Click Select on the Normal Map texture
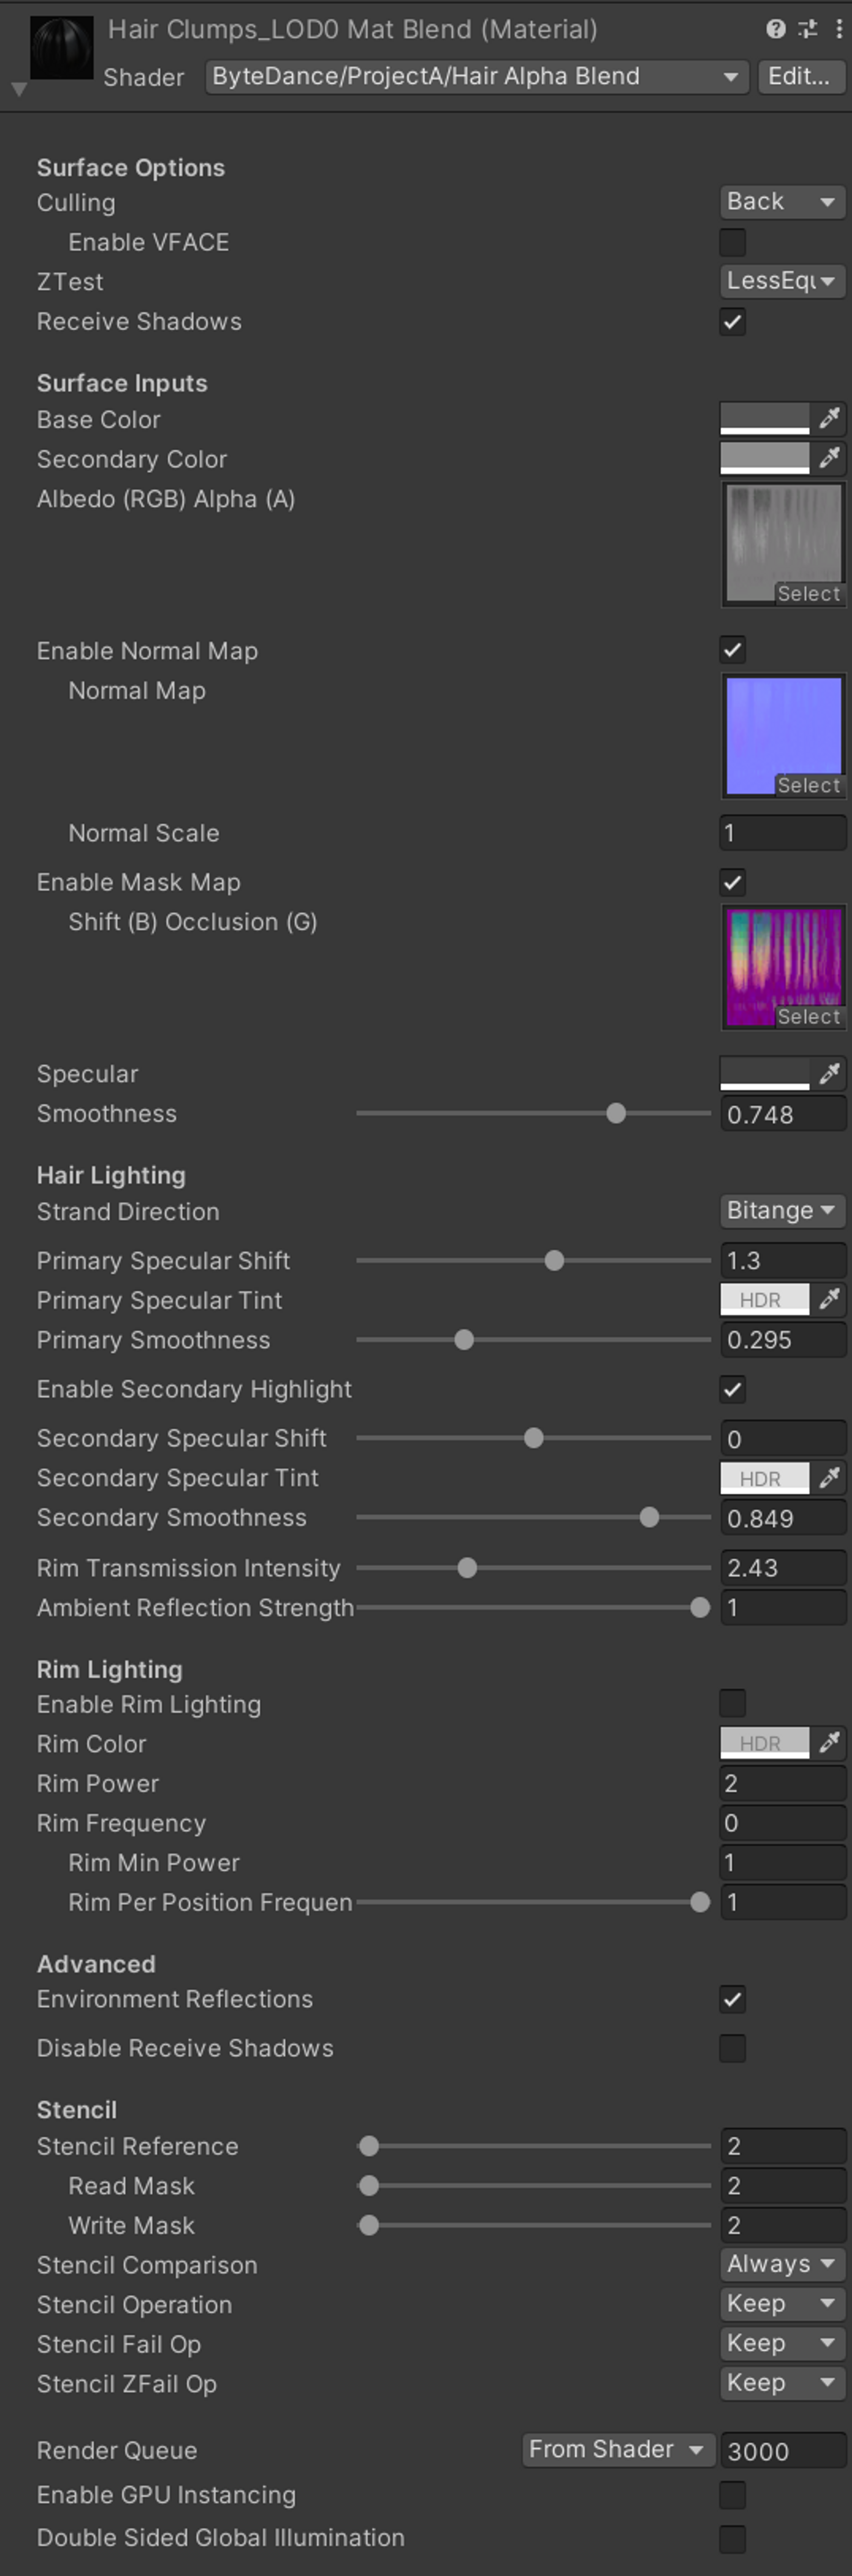 click(x=808, y=785)
